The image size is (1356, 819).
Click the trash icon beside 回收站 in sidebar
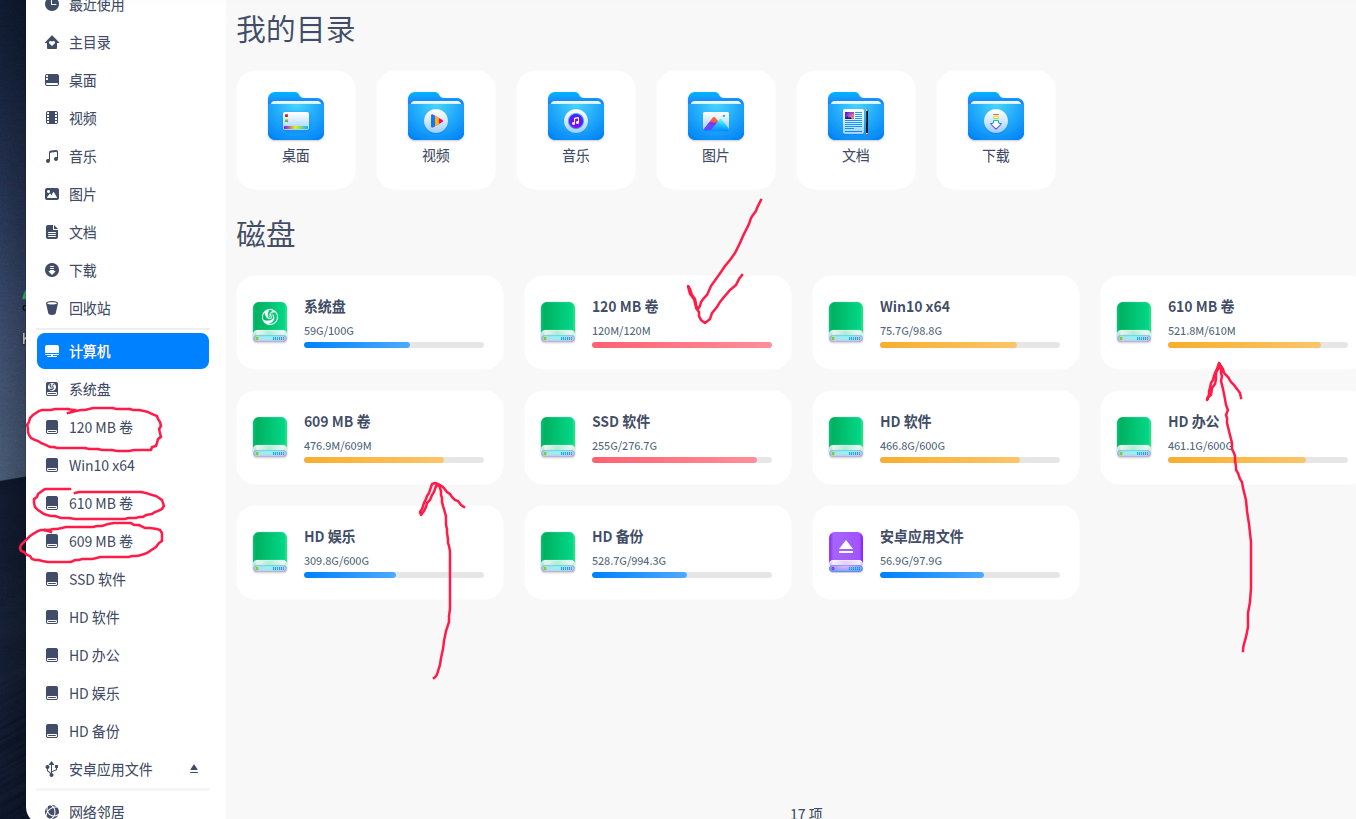click(52, 308)
